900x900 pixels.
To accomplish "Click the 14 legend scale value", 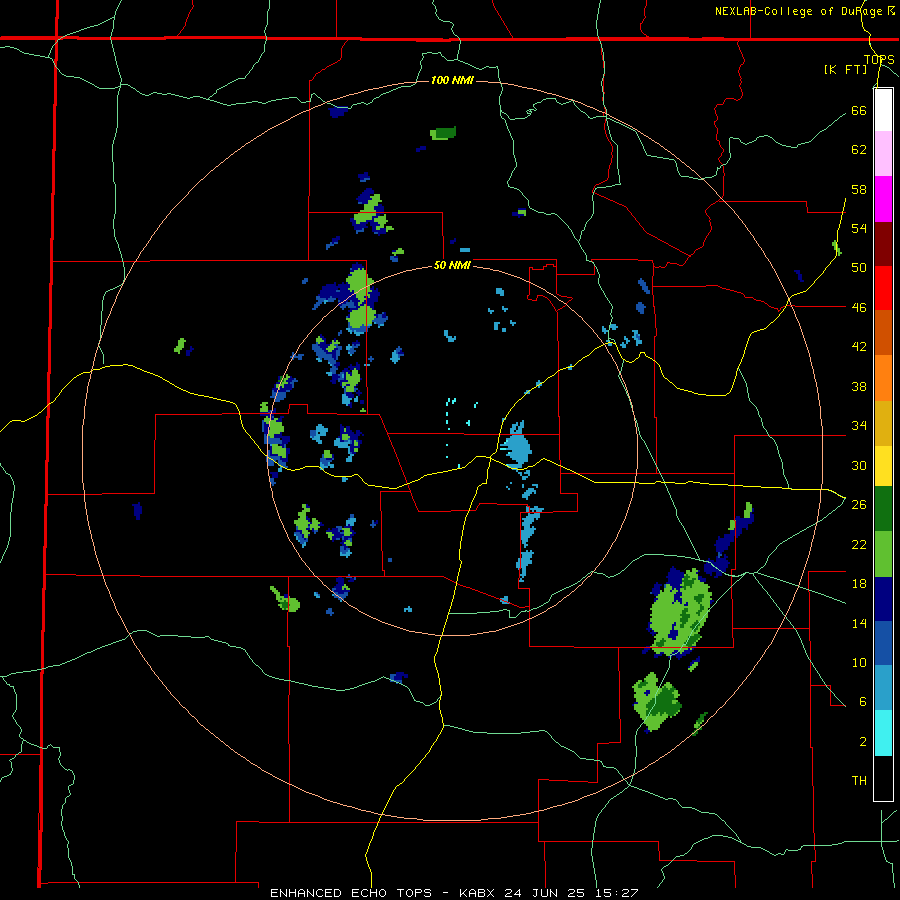I will point(859,623).
